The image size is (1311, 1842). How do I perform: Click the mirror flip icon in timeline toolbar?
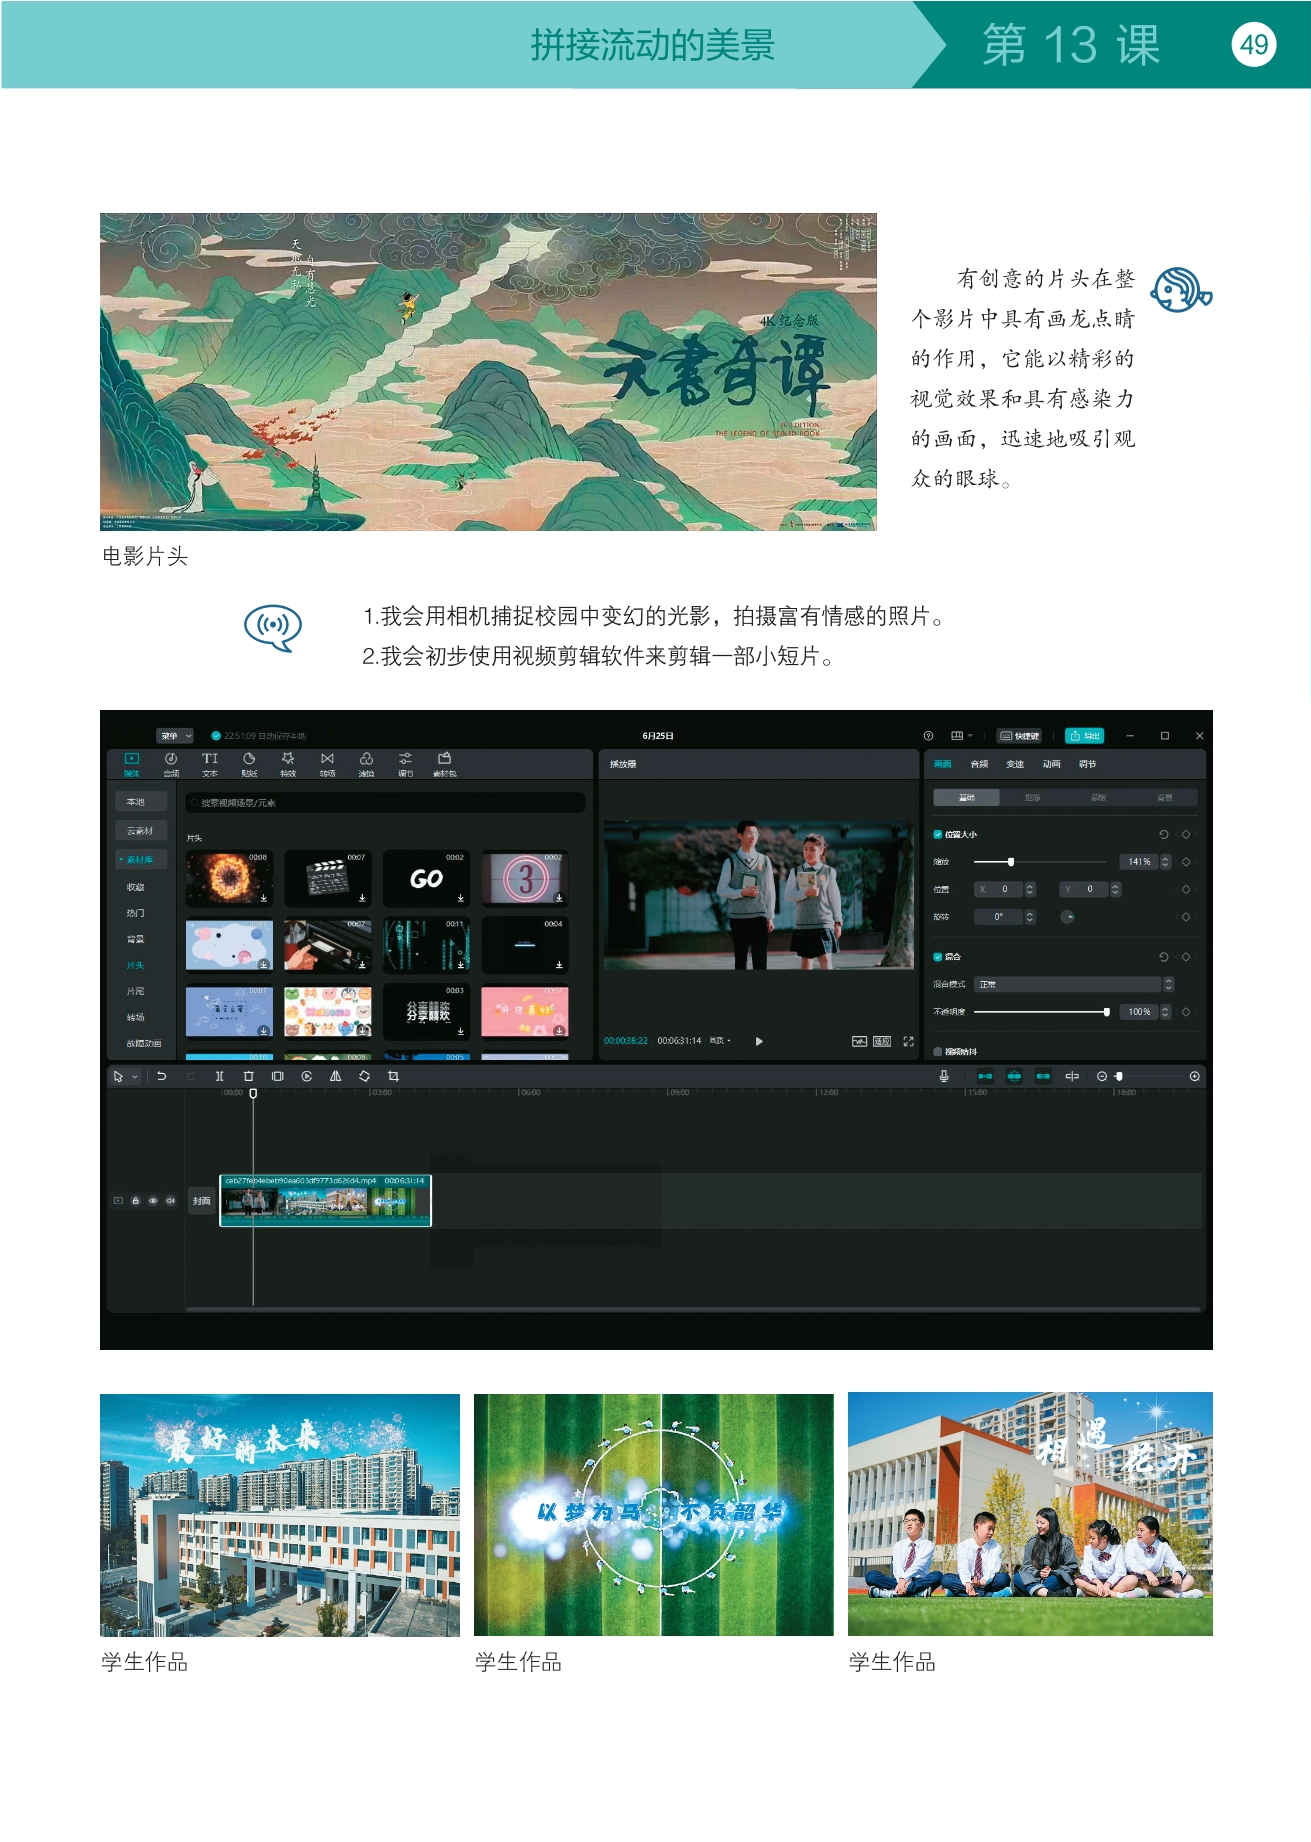[x=335, y=1076]
